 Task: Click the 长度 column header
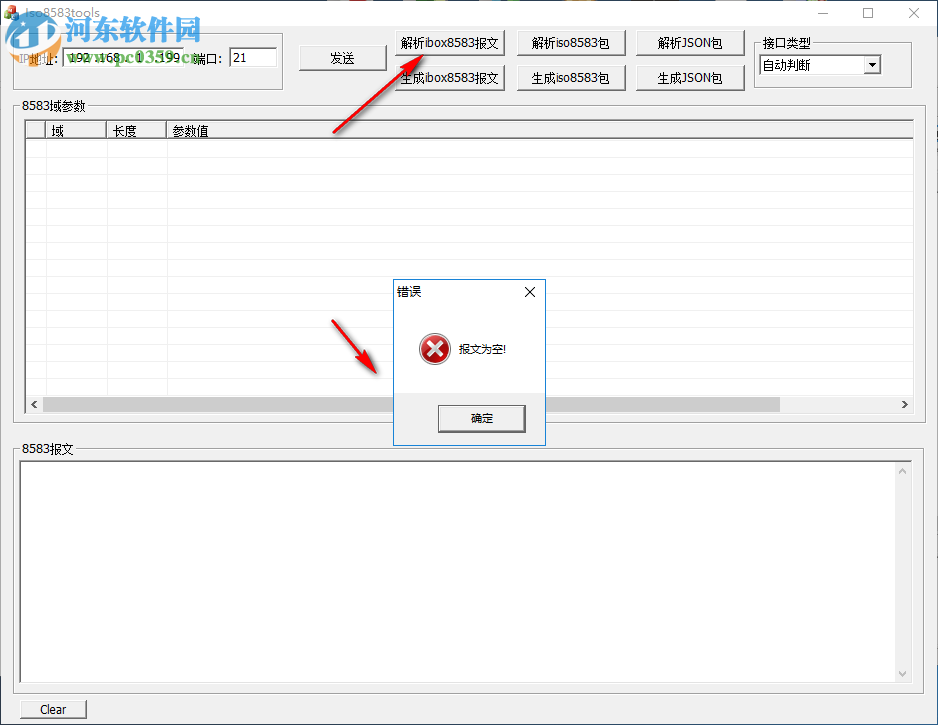(x=135, y=130)
